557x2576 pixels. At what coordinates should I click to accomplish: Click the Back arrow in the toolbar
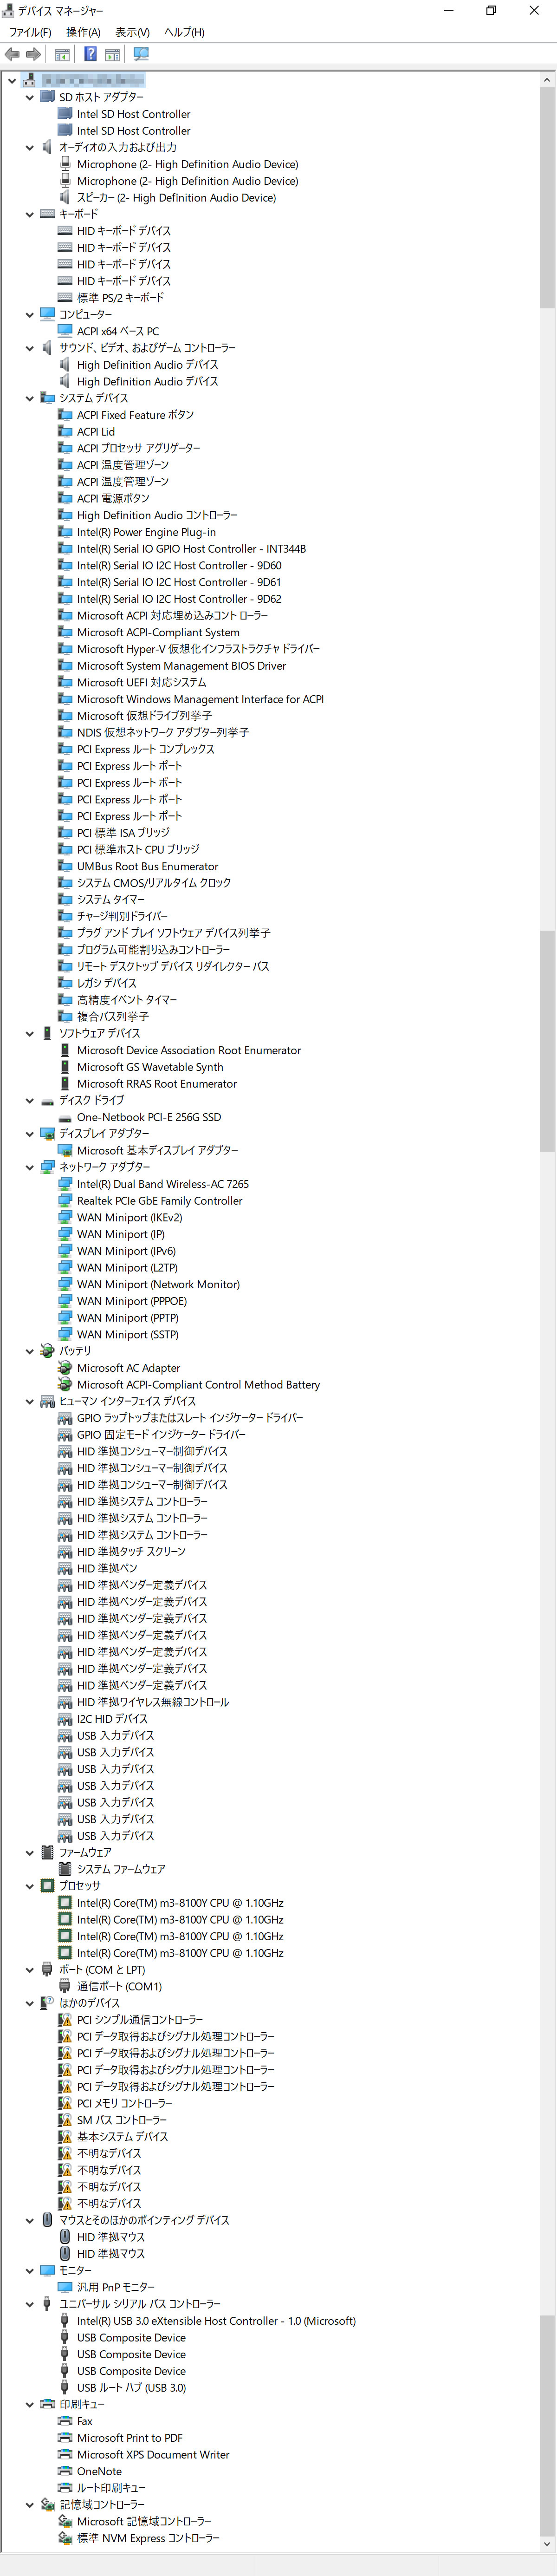tap(12, 54)
